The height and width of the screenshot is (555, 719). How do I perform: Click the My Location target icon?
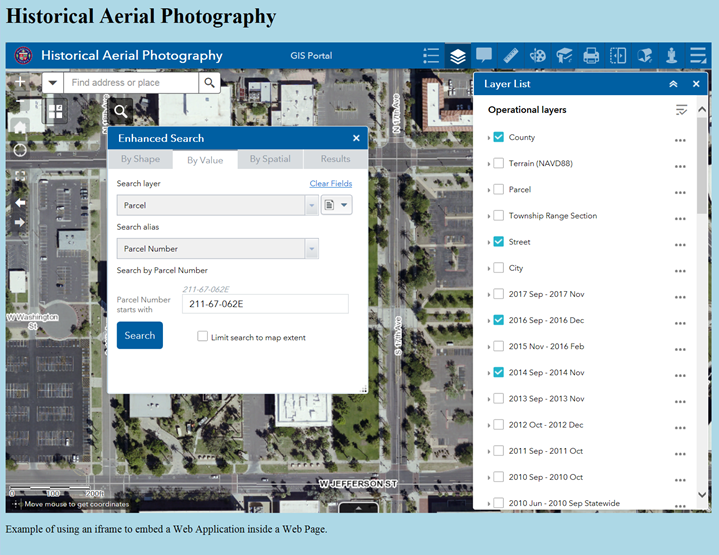point(20,150)
